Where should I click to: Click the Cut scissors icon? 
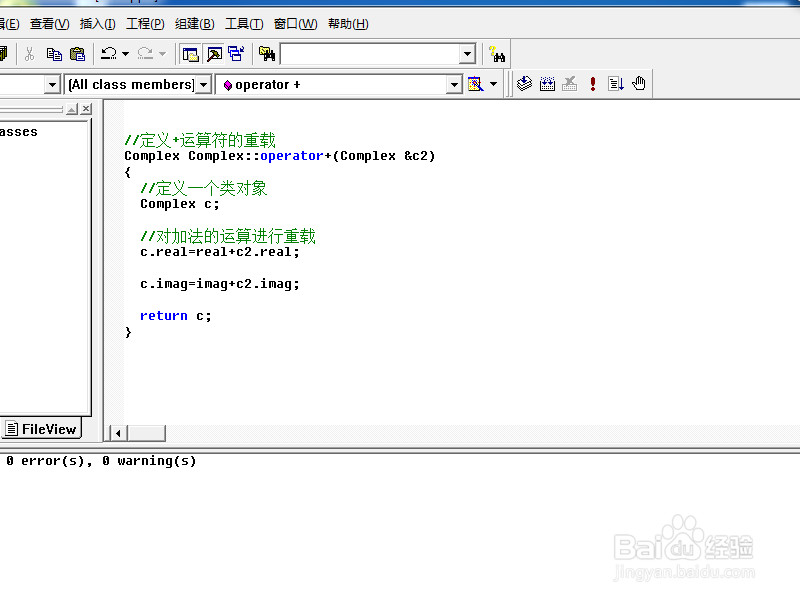point(30,54)
